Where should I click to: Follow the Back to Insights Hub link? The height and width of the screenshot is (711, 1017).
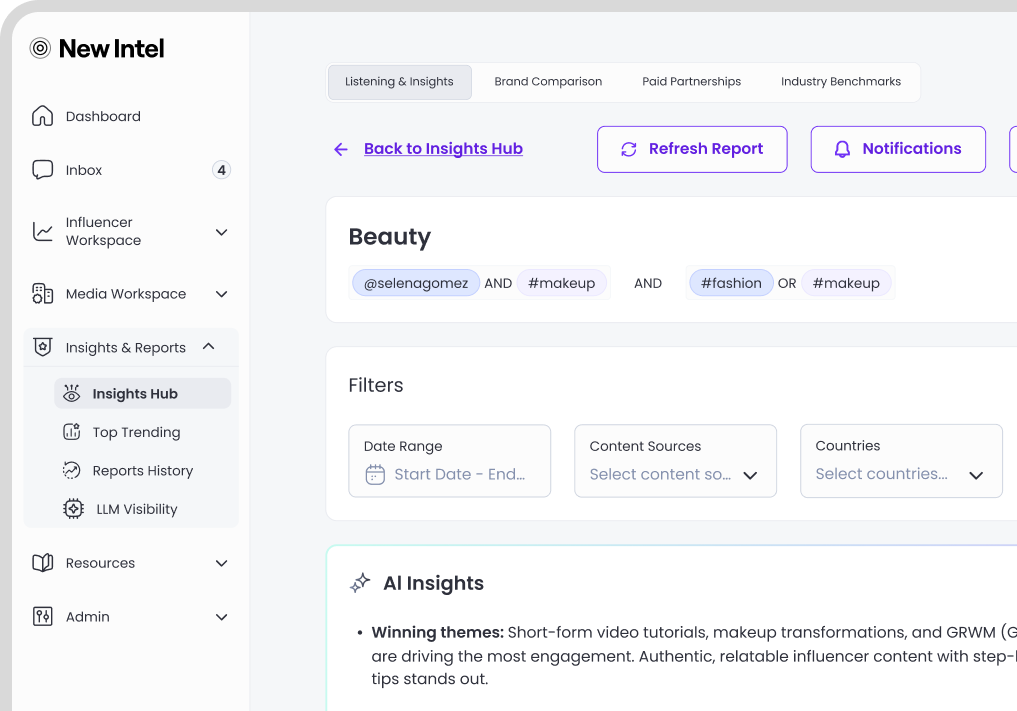[443, 149]
